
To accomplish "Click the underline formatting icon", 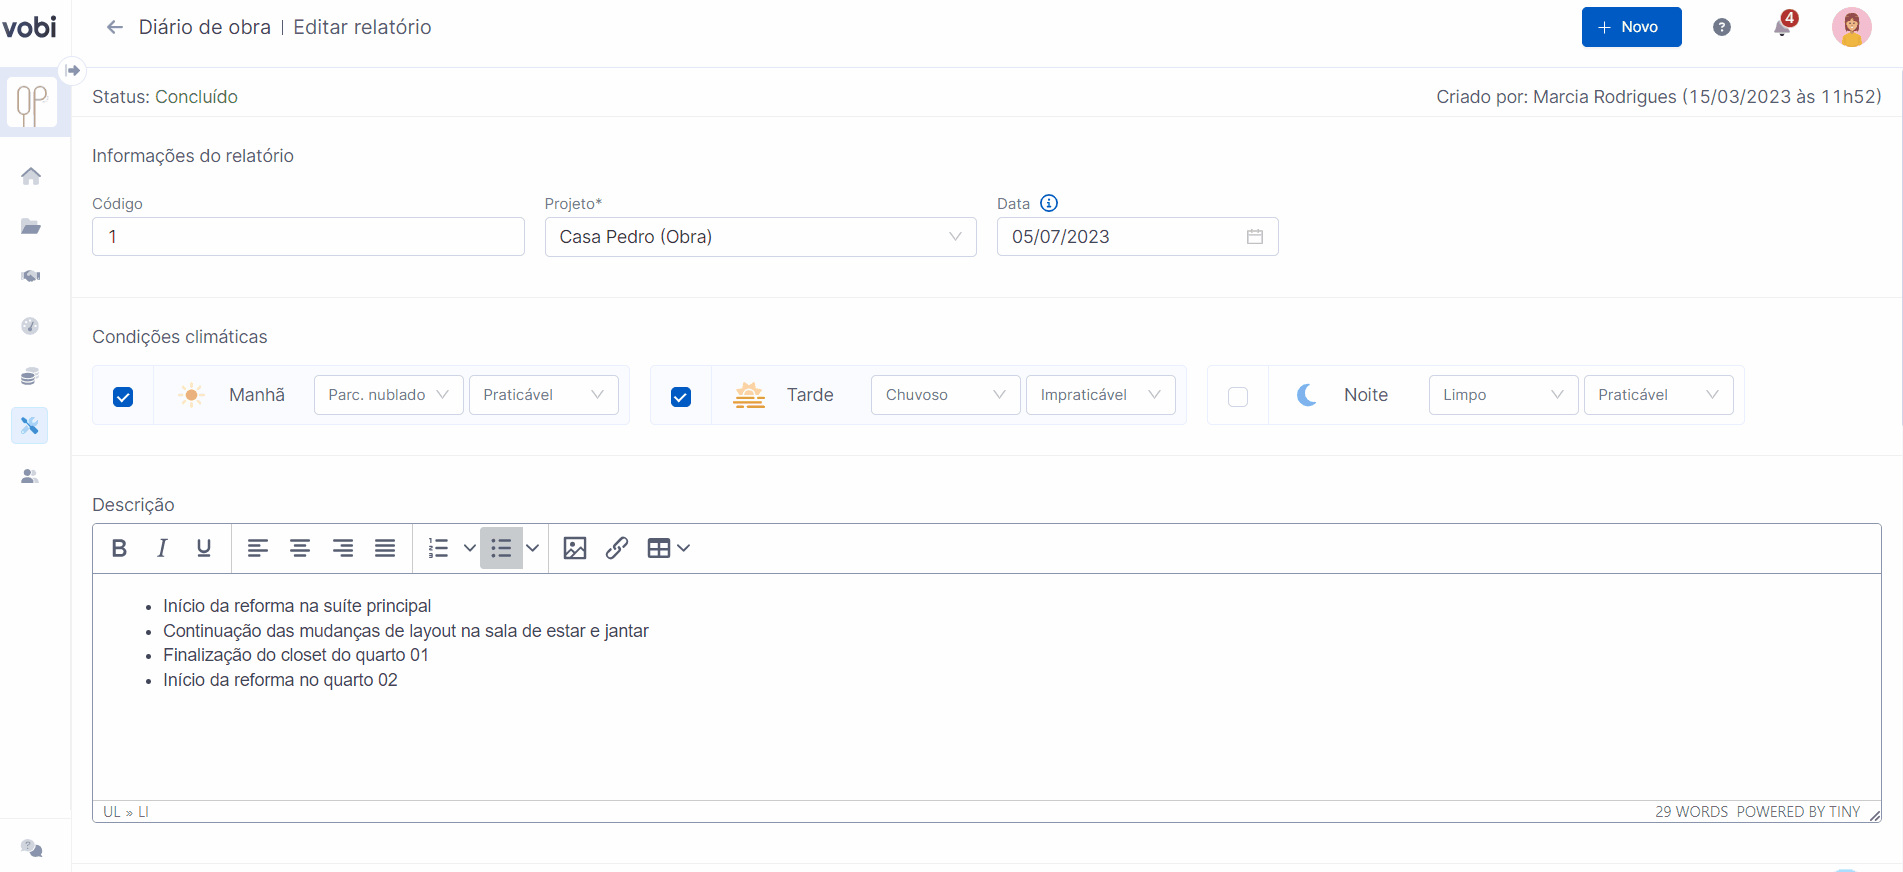I will point(204,548).
